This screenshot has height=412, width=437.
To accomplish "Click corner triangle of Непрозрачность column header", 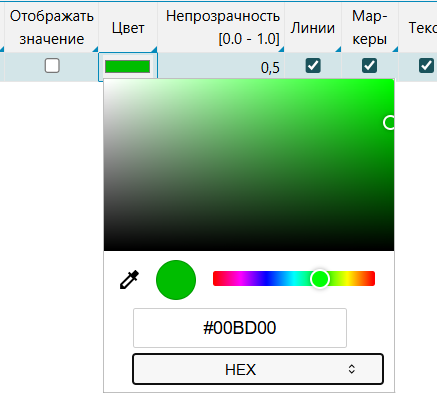I will pos(281,49).
